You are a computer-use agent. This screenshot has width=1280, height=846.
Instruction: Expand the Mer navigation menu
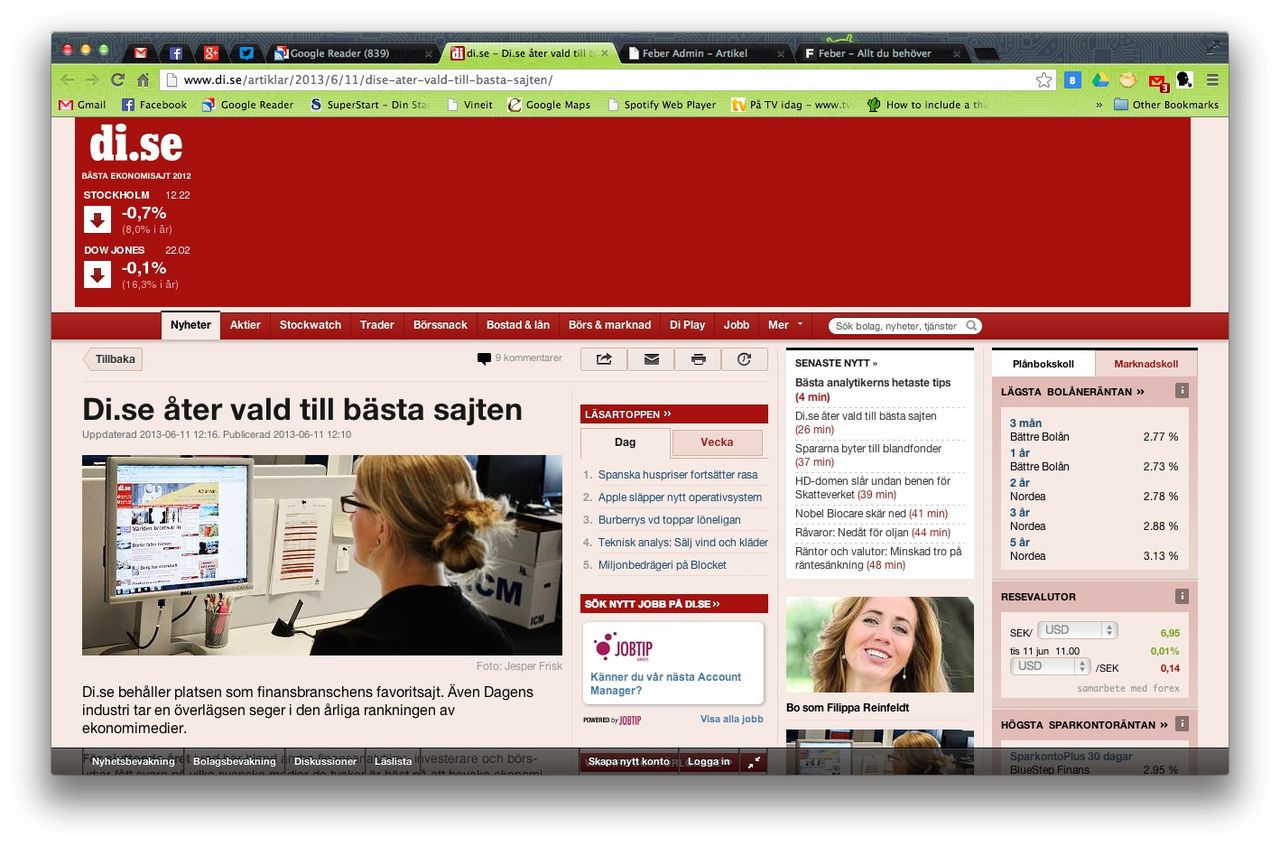tap(784, 325)
